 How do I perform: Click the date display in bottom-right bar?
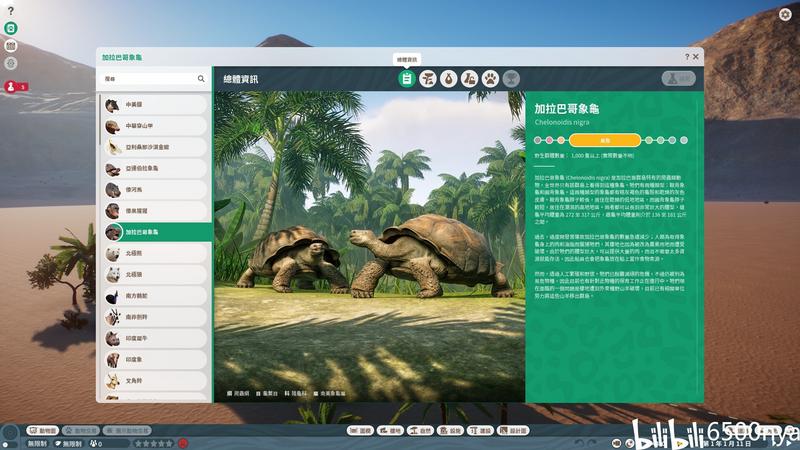pos(727,444)
